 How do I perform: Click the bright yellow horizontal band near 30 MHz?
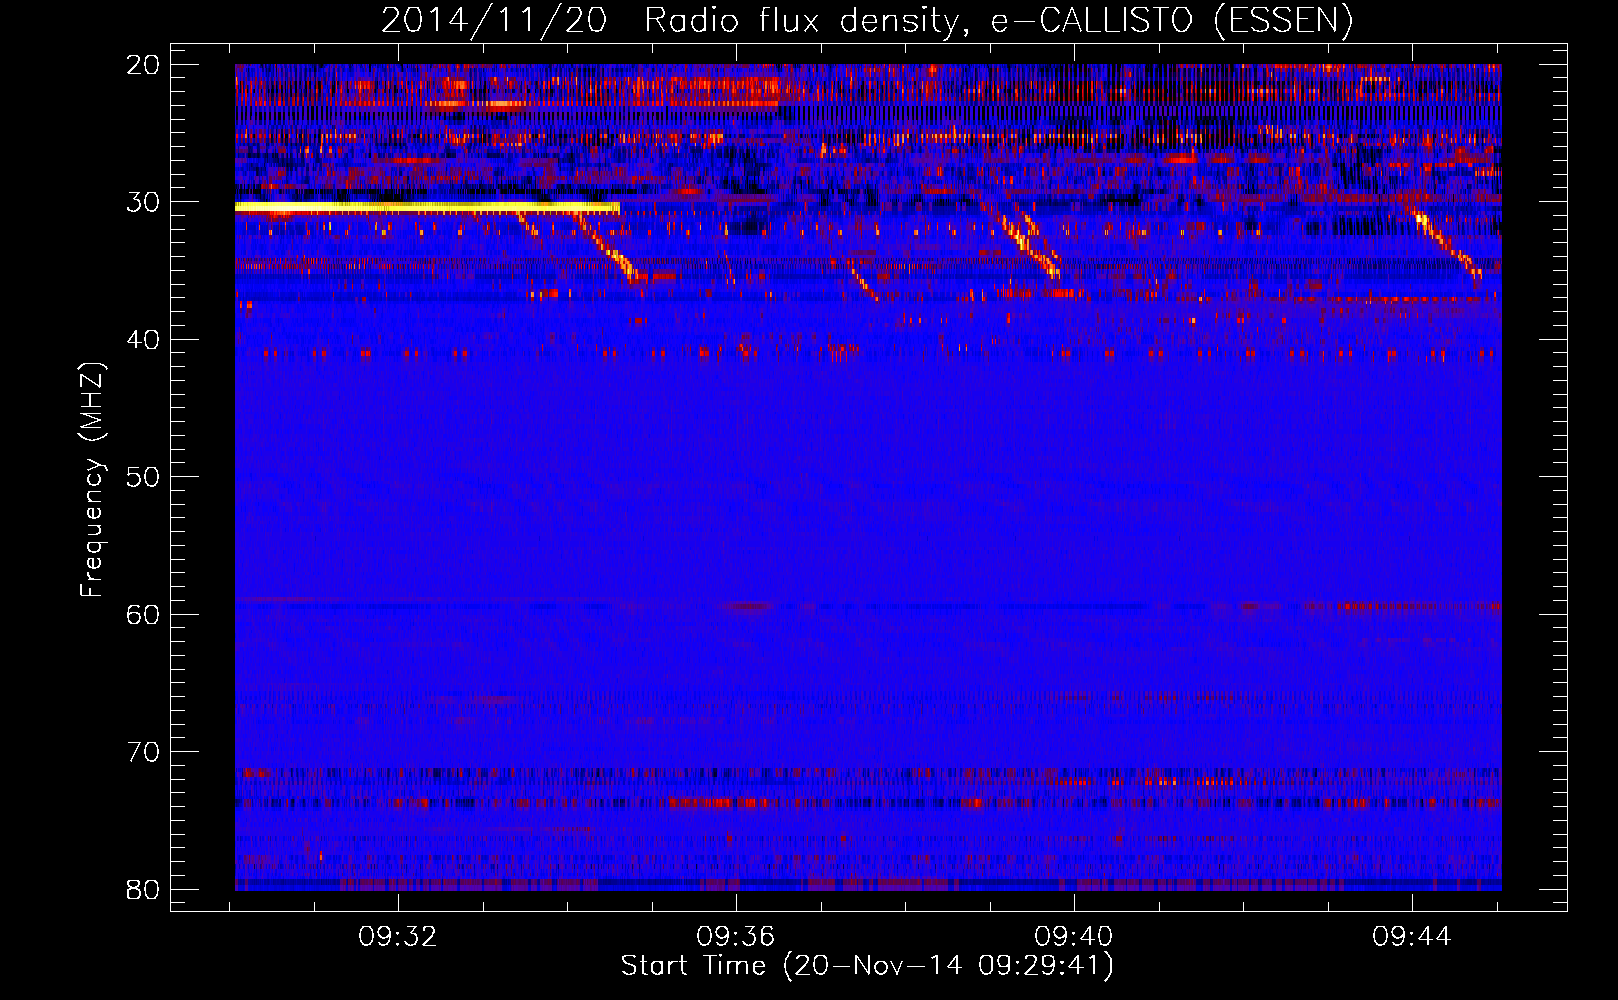coord(427,207)
